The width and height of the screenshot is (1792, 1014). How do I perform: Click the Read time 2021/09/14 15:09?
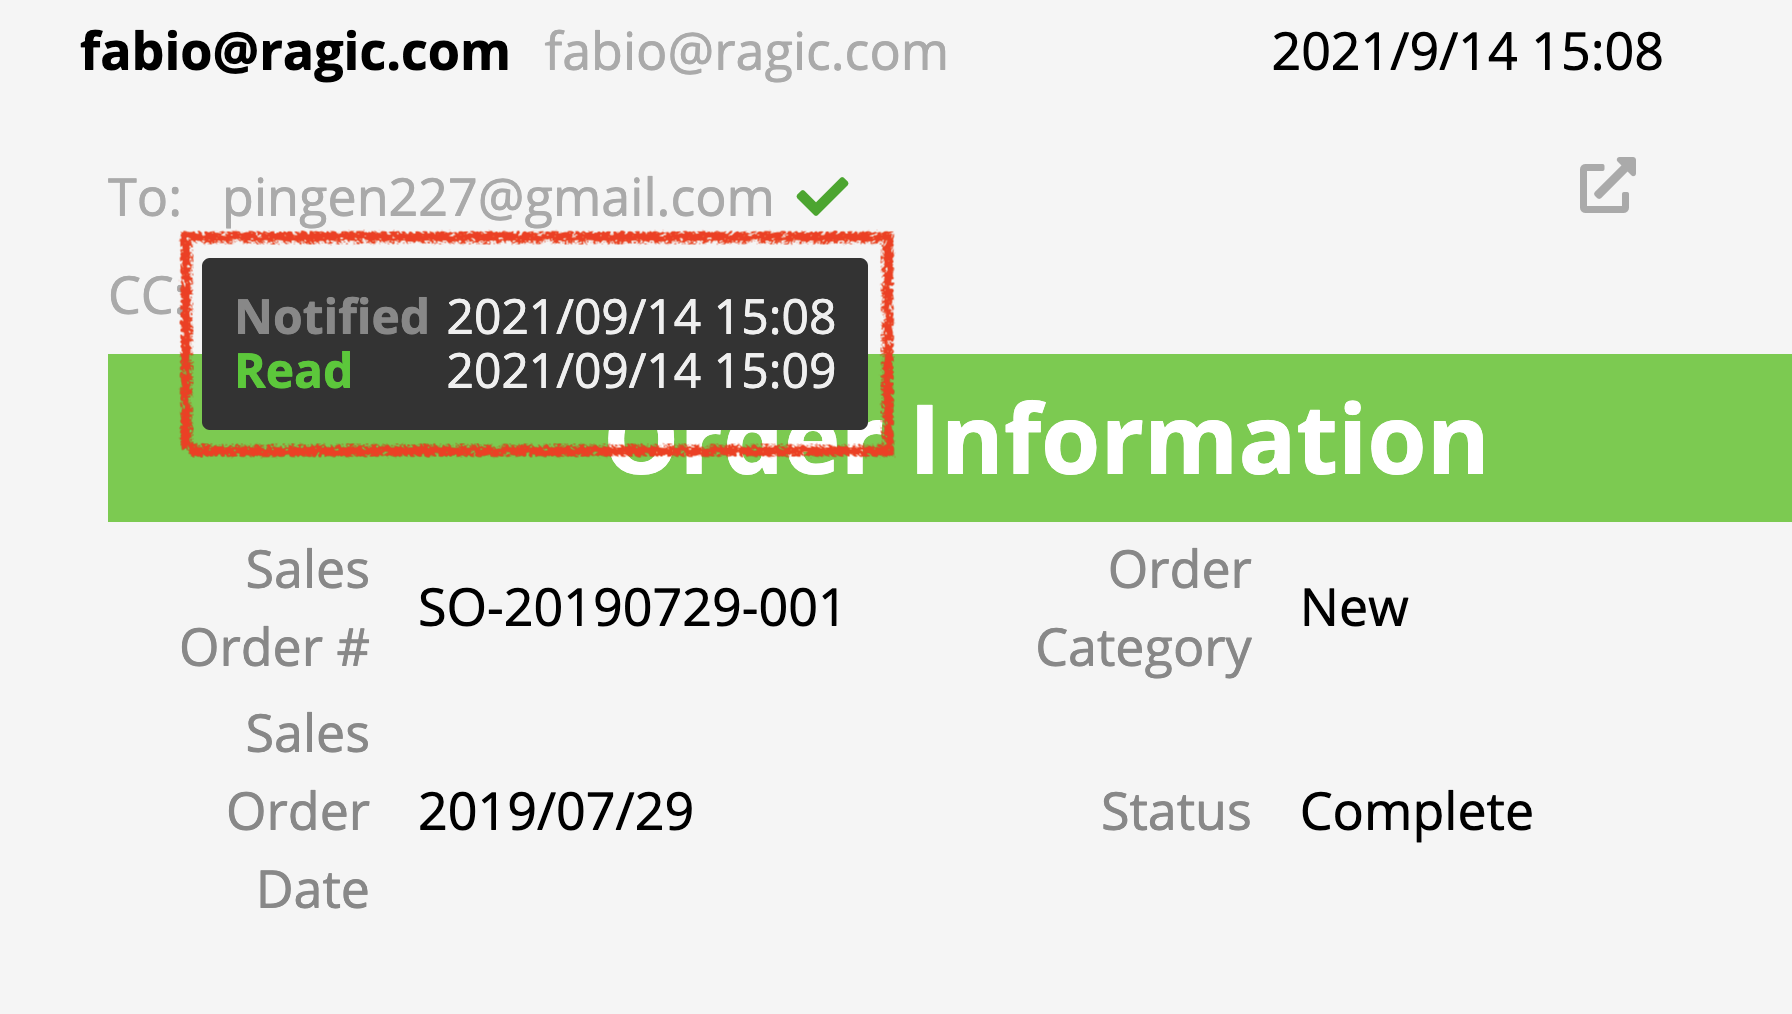click(641, 371)
